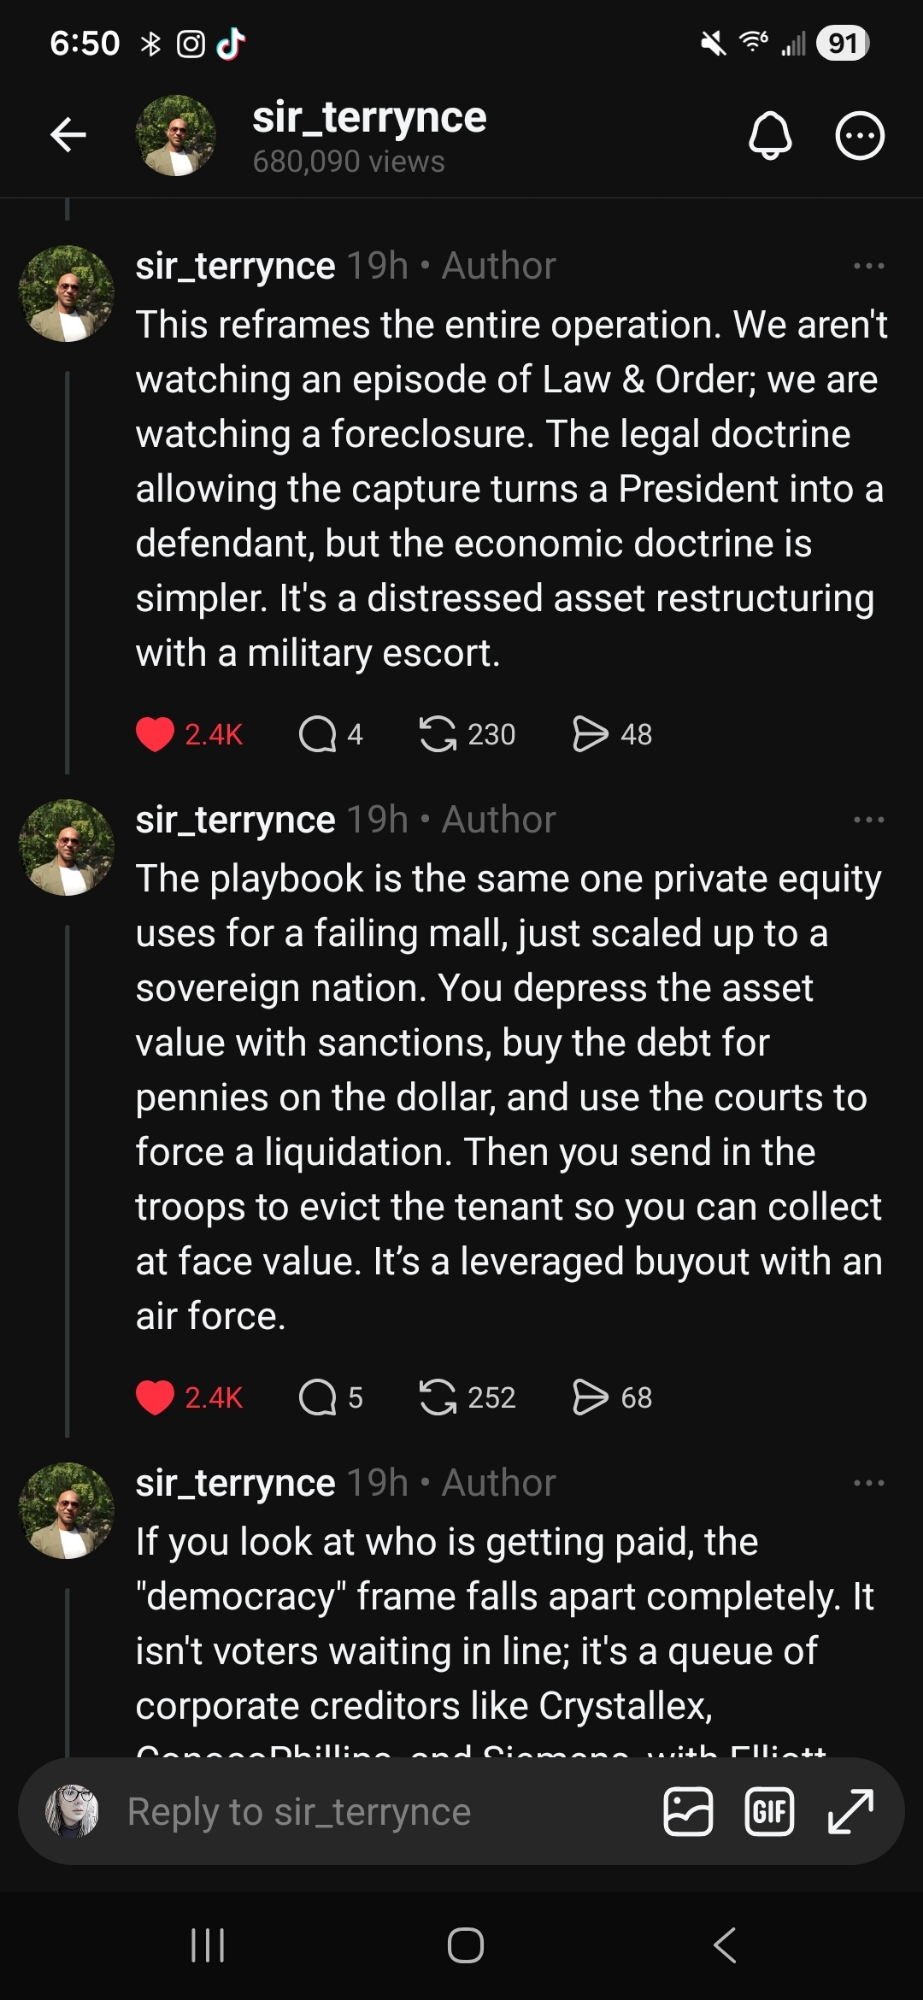The image size is (923, 2000).
Task: Unlike the first post heart showing 2.4K
Action: 155,734
